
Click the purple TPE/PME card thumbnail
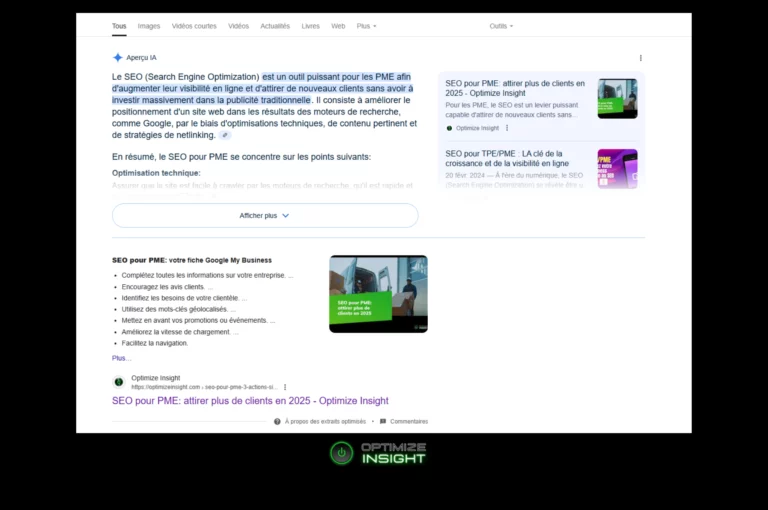(617, 169)
